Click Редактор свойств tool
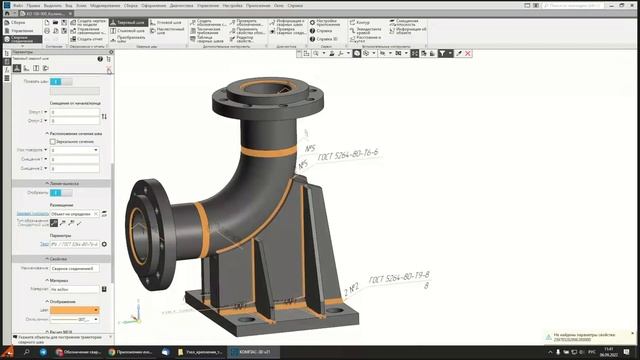The image size is (640, 360). coord(242,39)
